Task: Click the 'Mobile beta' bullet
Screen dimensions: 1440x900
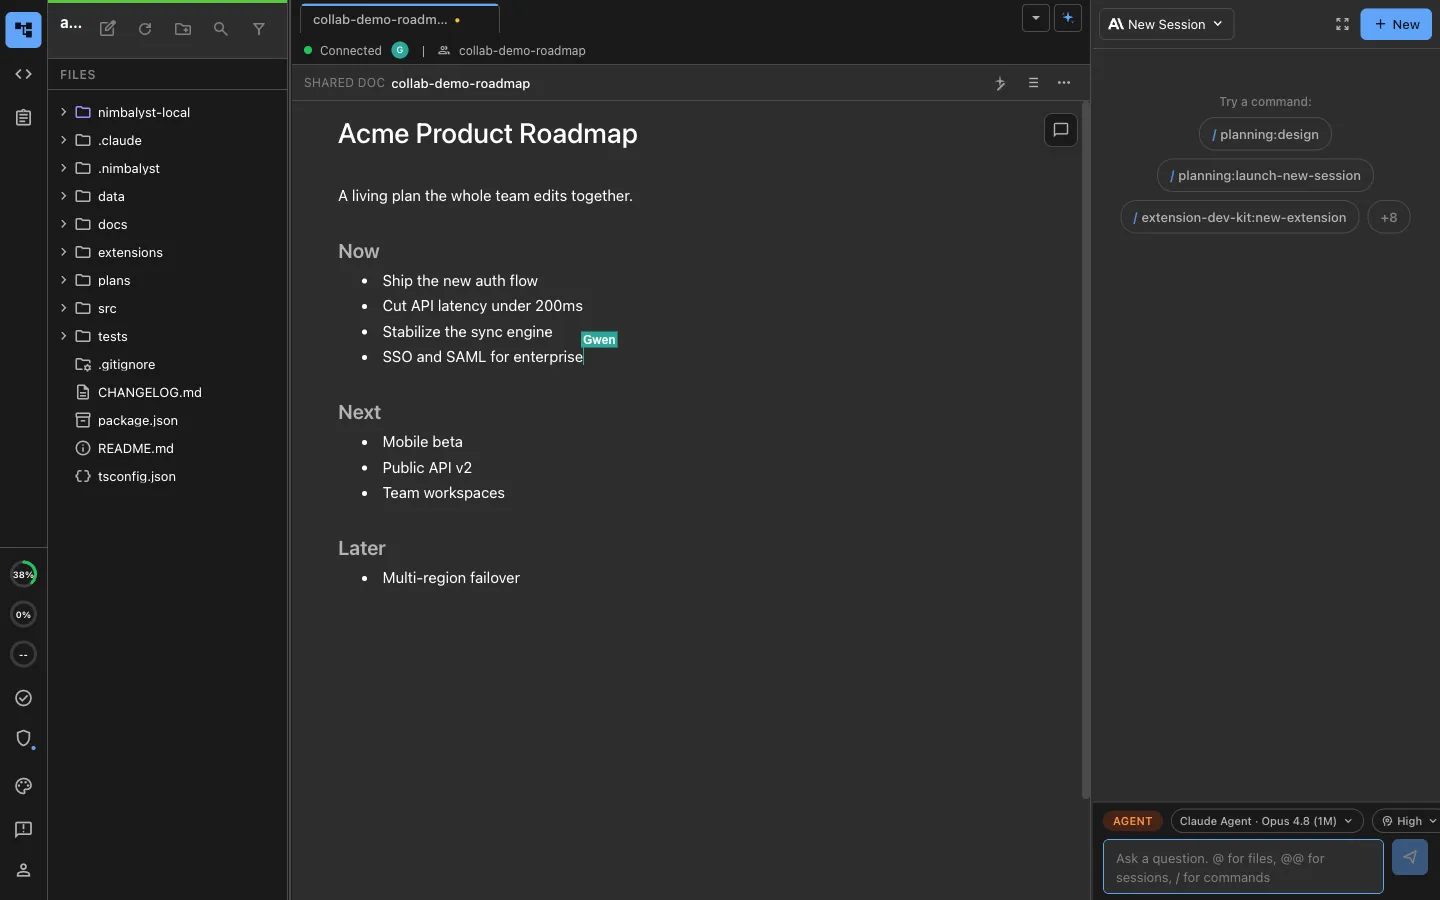Action: click(x=422, y=442)
